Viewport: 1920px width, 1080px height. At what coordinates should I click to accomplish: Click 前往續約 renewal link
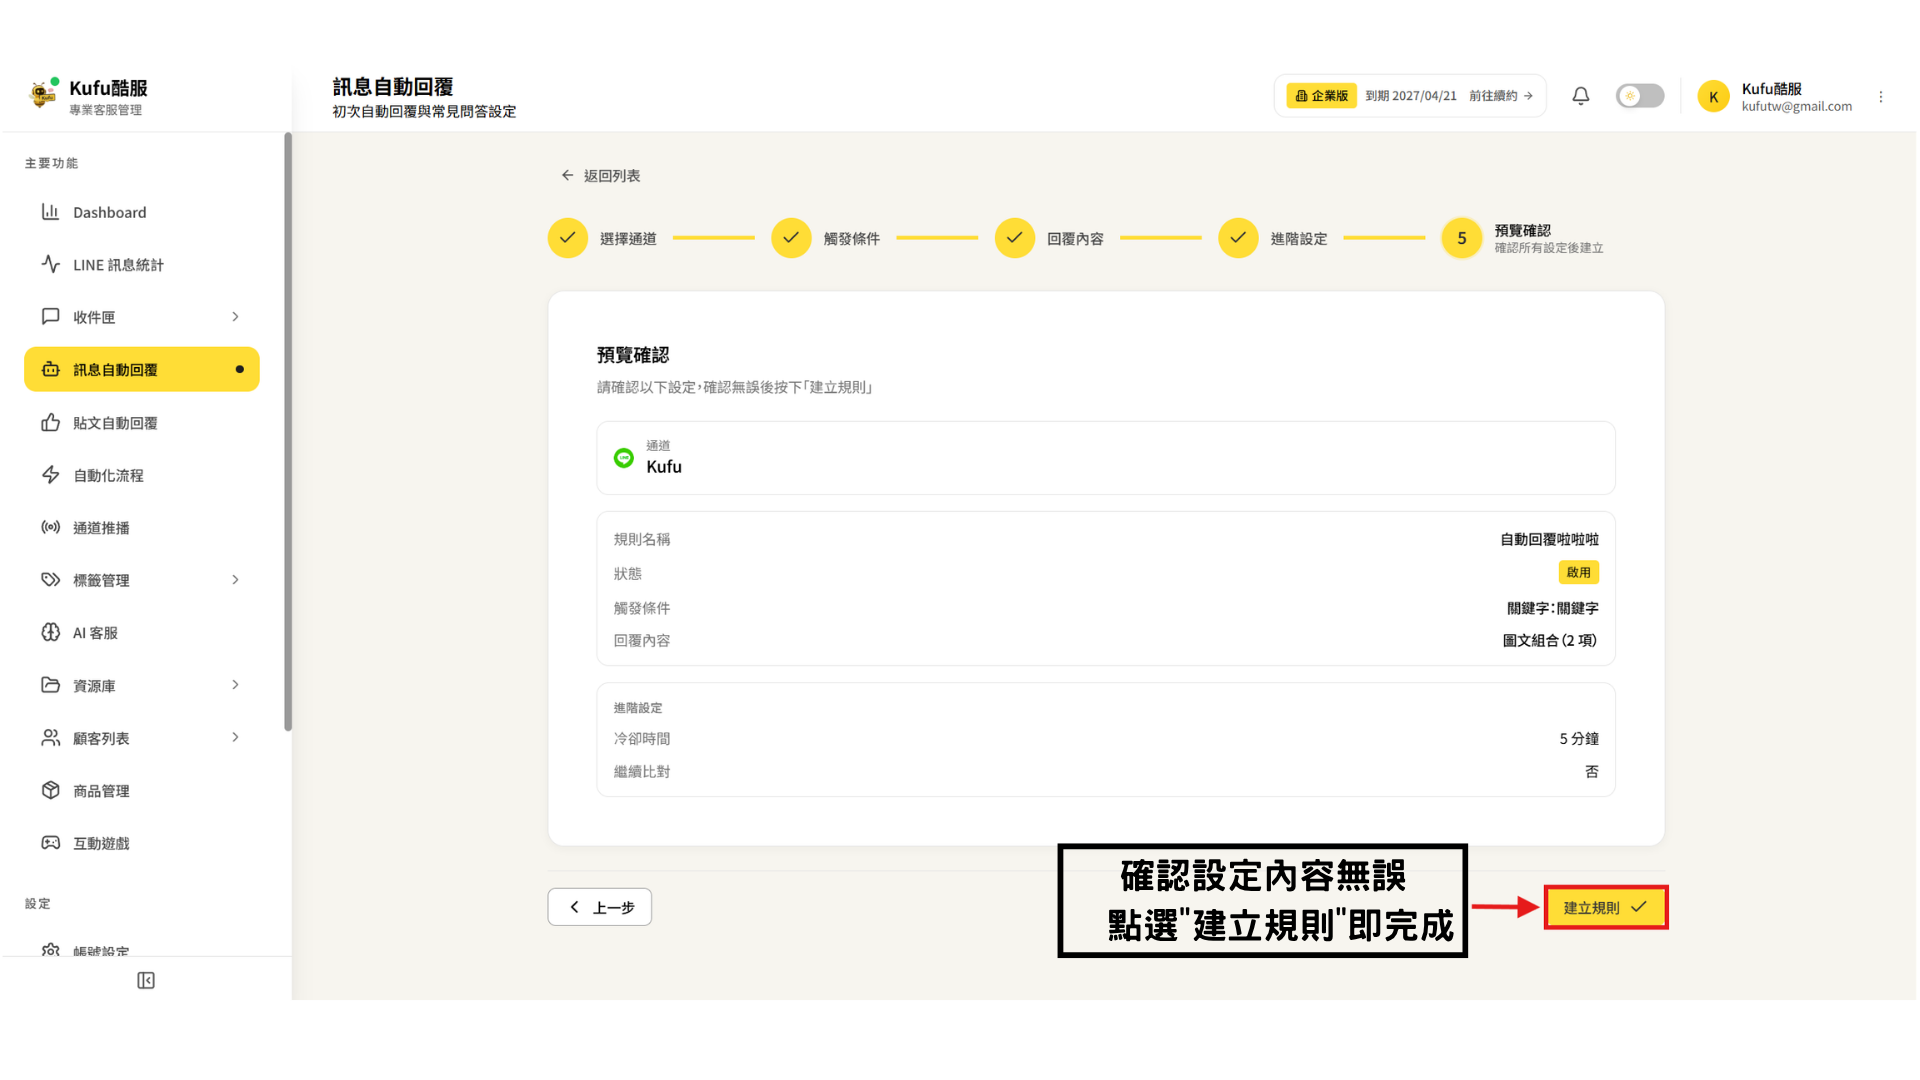[1501, 96]
